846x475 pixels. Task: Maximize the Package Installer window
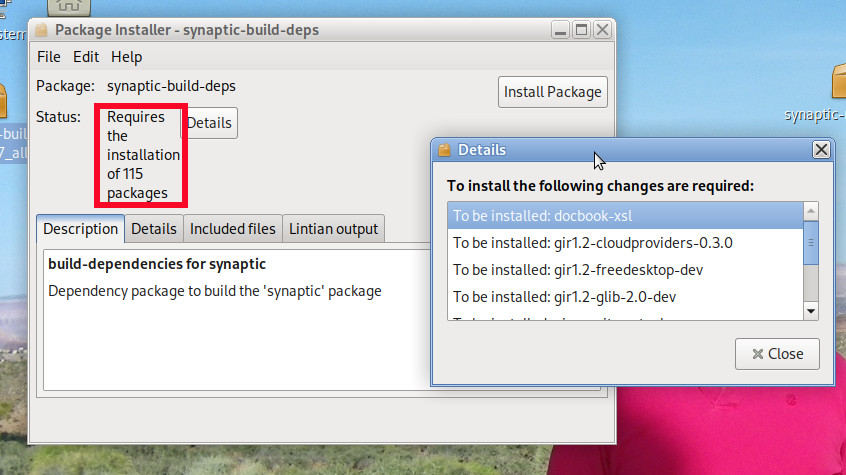point(582,30)
